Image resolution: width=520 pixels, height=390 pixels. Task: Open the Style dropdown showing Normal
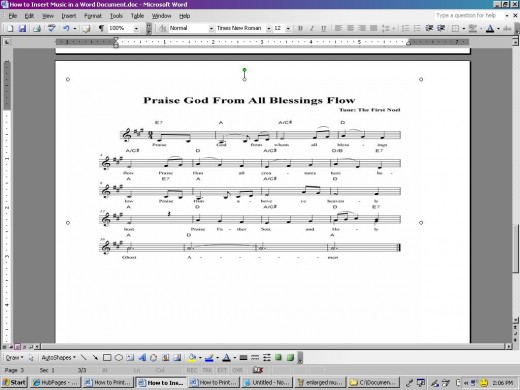click(211, 28)
